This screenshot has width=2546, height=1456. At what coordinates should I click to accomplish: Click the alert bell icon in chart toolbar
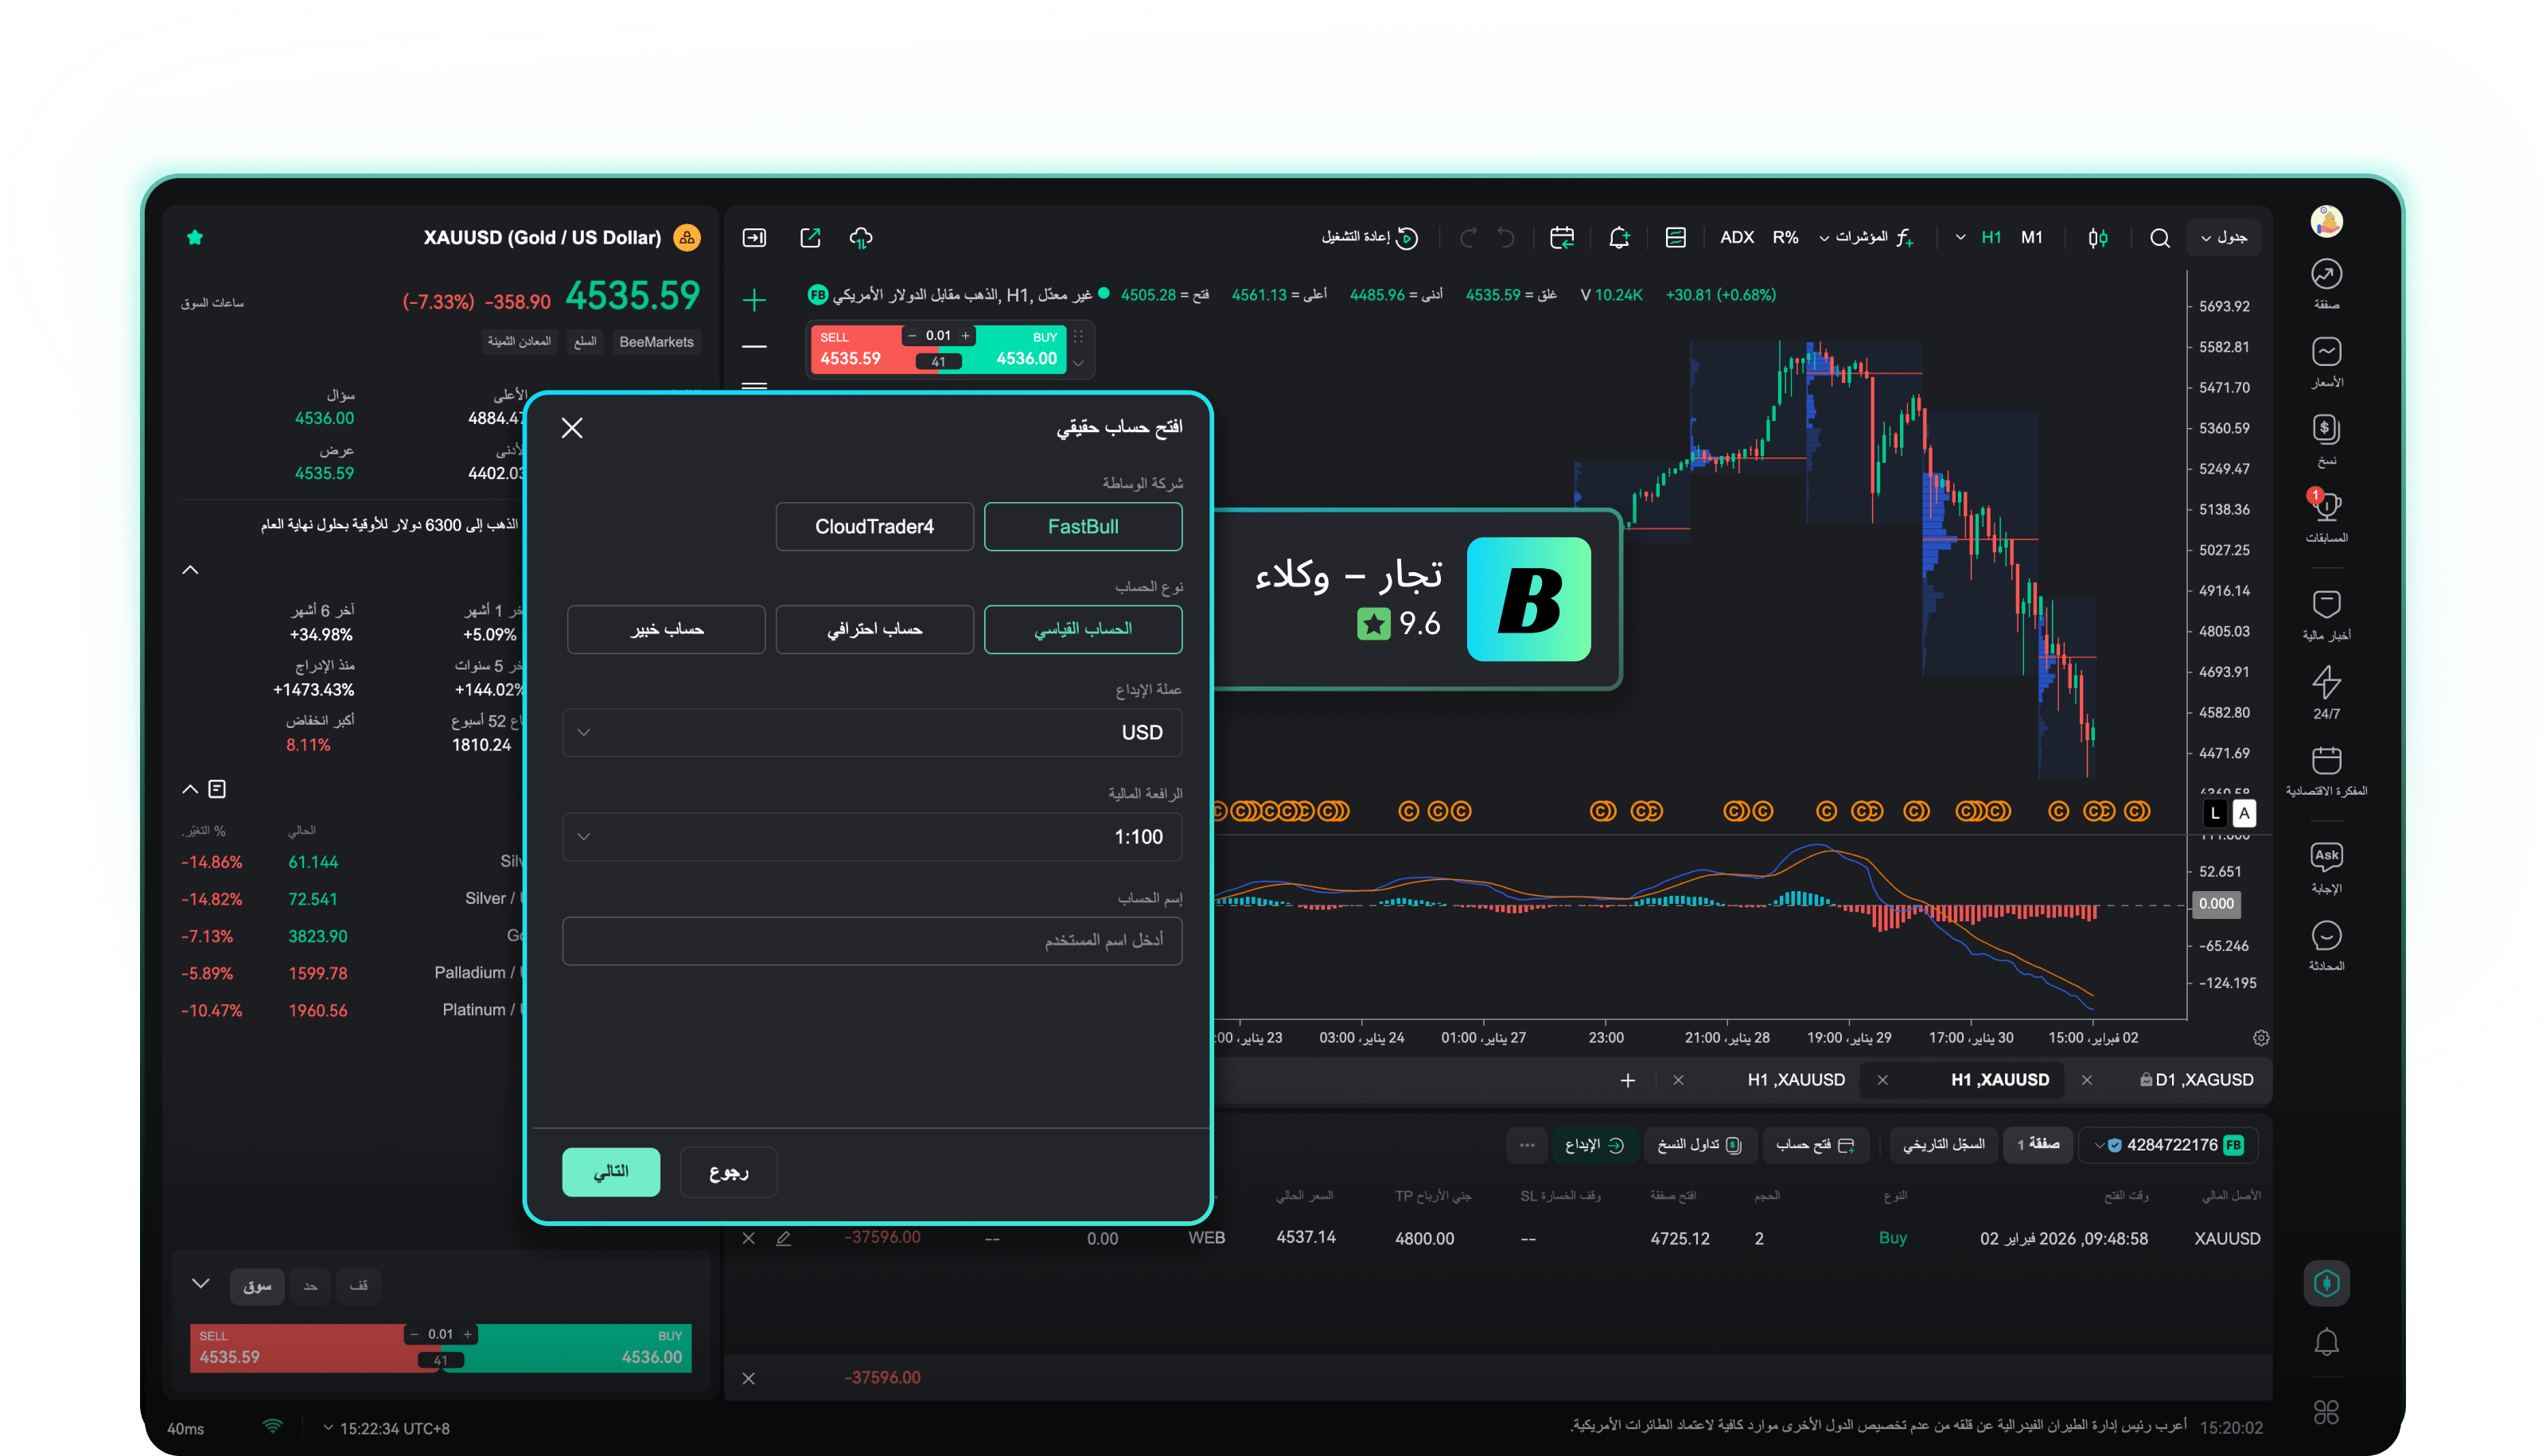(x=1619, y=238)
